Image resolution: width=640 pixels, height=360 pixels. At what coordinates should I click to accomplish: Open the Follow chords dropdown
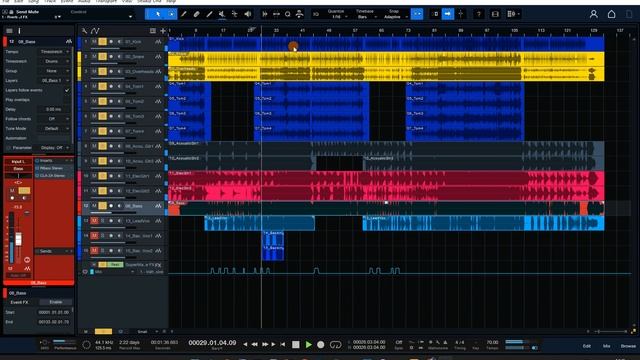pos(54,119)
